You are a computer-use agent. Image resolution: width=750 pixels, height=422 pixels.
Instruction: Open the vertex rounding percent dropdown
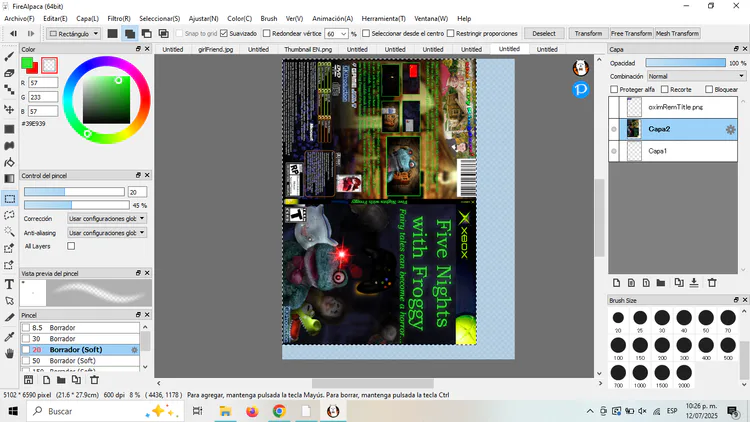click(x=343, y=34)
